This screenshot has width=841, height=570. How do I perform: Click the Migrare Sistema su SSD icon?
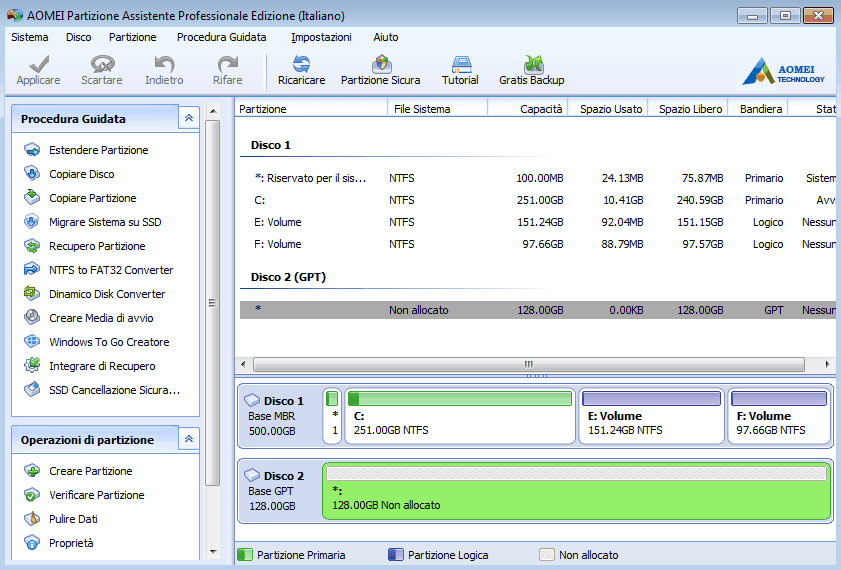32,221
